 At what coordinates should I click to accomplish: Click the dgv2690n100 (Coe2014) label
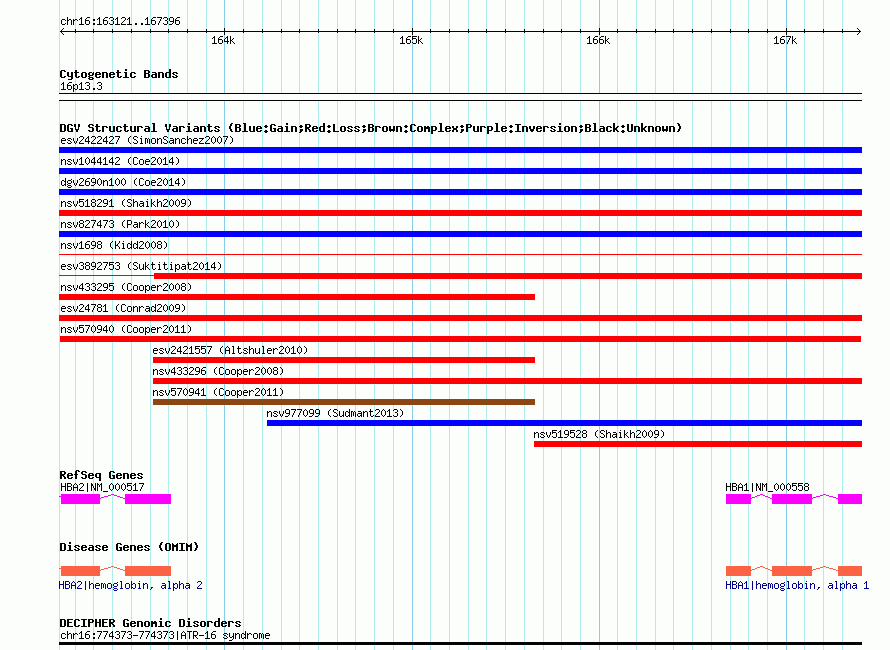[123, 182]
